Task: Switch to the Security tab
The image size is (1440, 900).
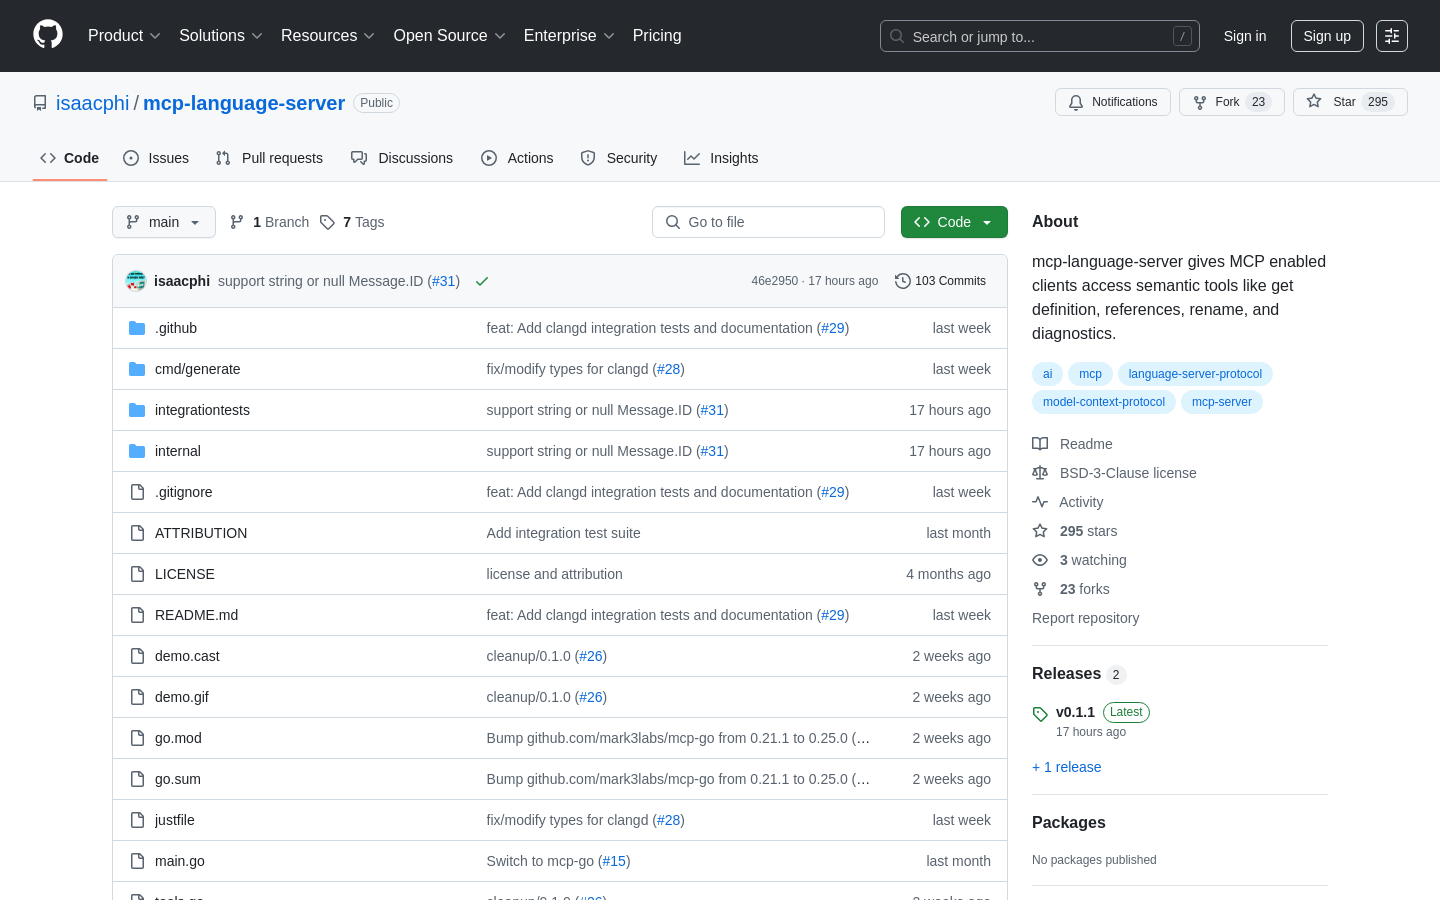Action: (619, 158)
